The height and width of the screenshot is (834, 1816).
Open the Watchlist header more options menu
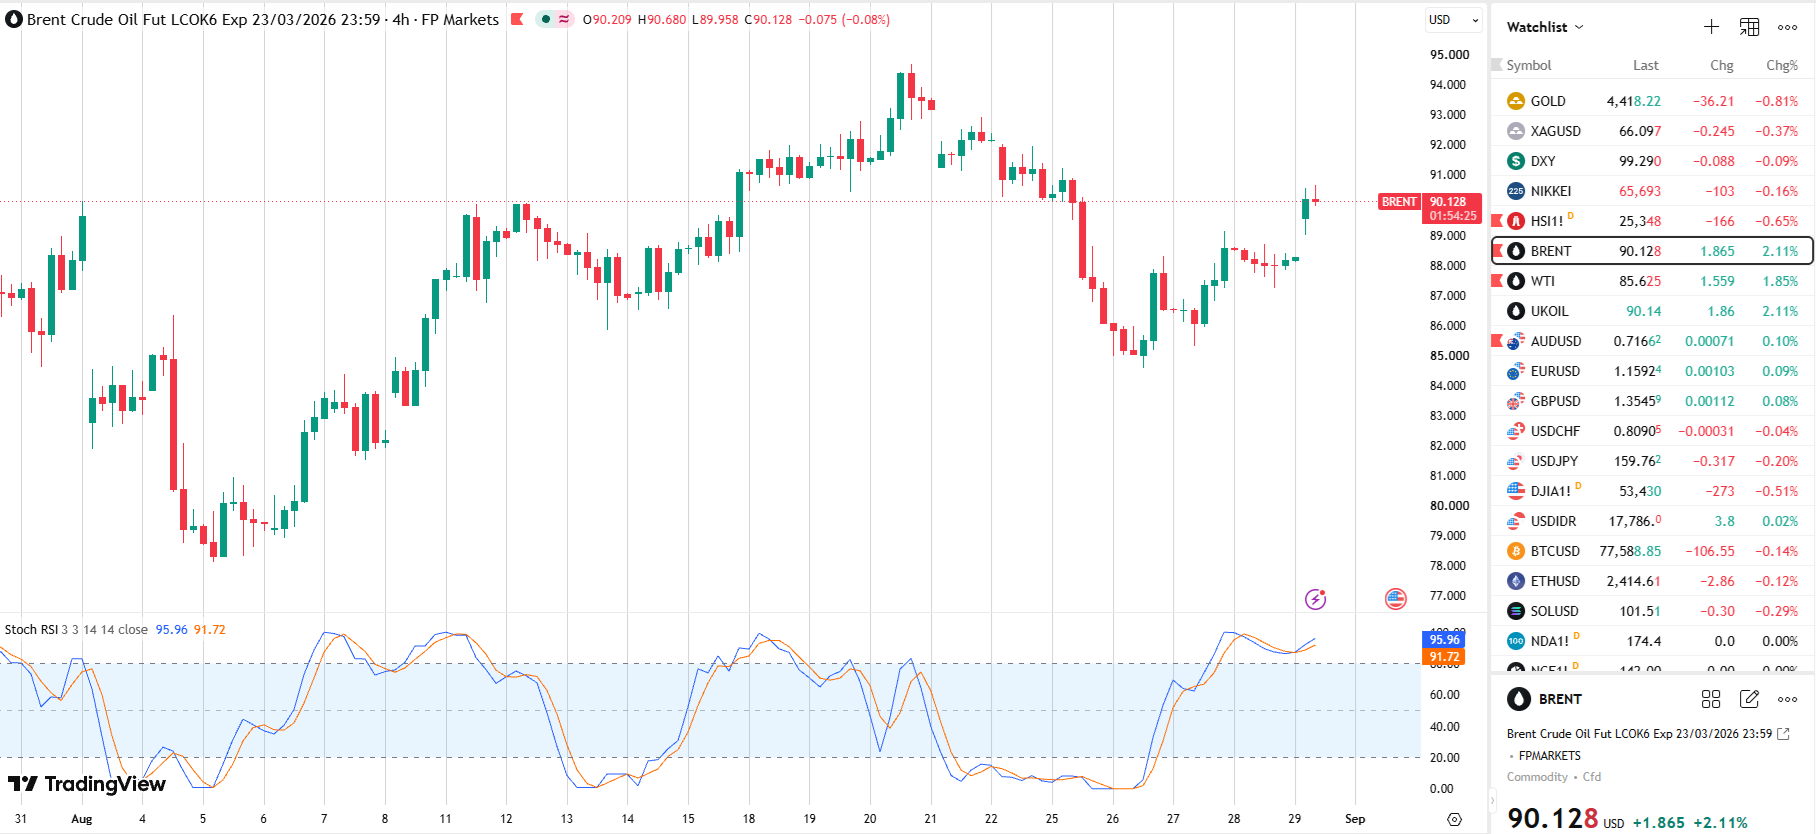point(1788,27)
